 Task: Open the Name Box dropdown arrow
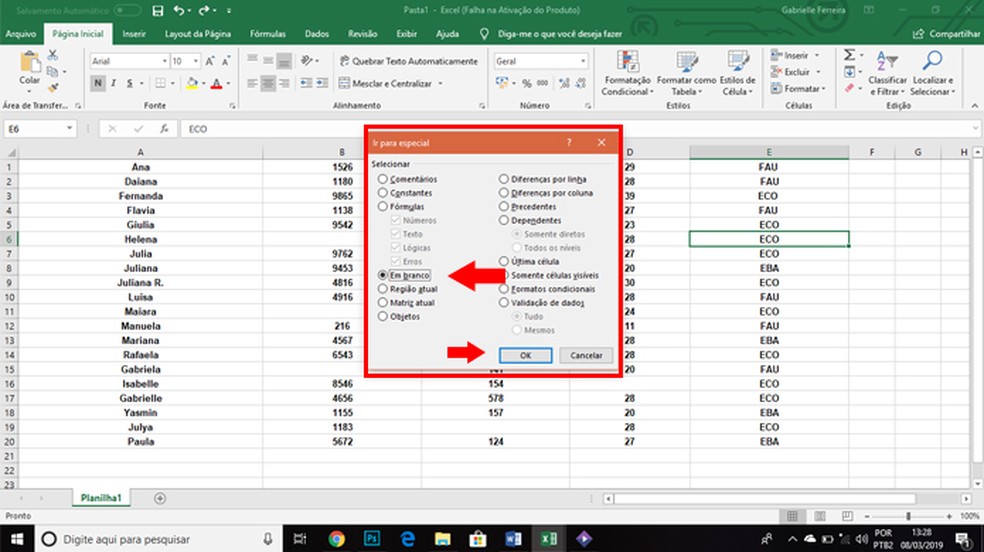[69, 129]
